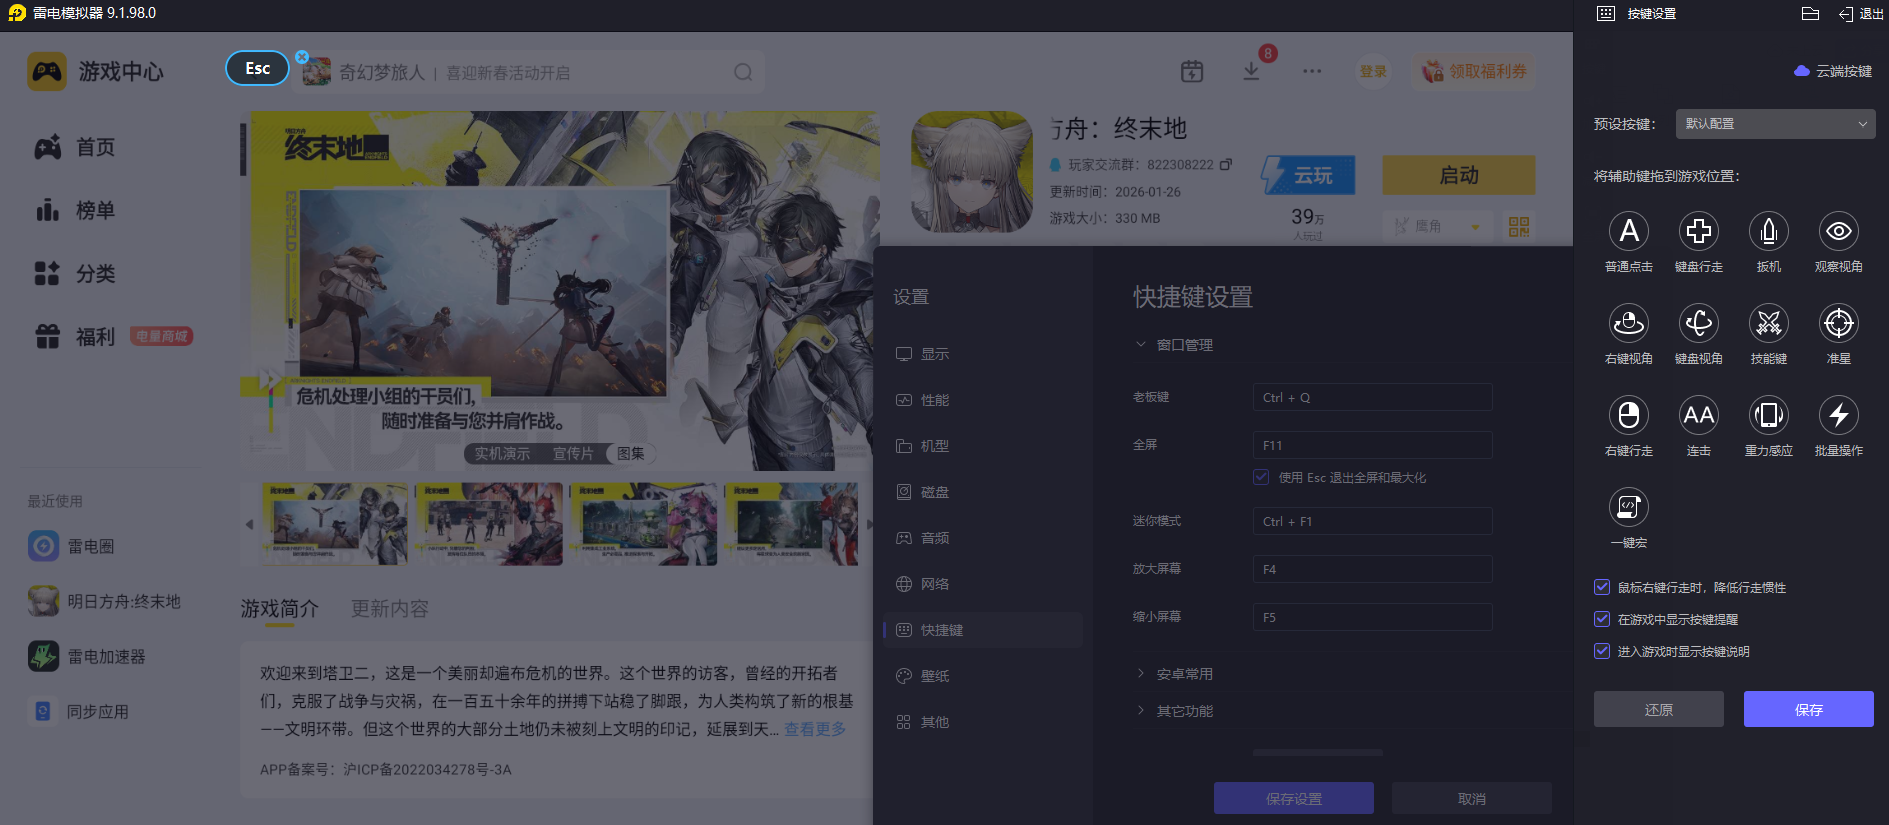The height and width of the screenshot is (825, 1889).
Task: Select the 一键宏 macro key icon
Action: (x=1629, y=507)
